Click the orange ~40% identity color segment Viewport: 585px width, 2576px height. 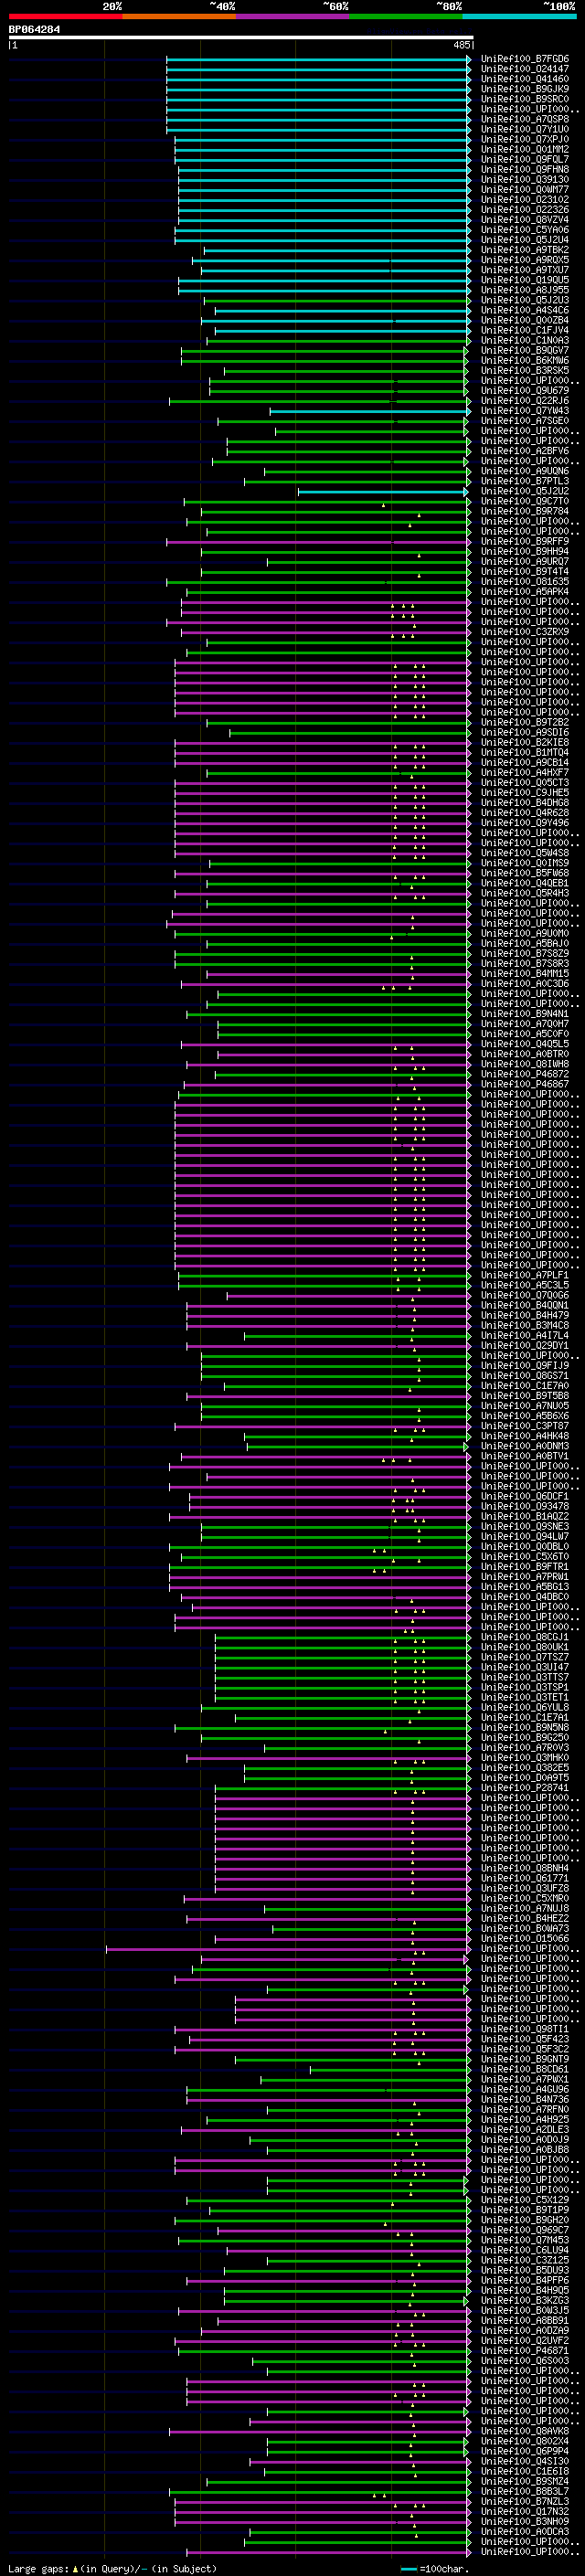click(x=179, y=16)
